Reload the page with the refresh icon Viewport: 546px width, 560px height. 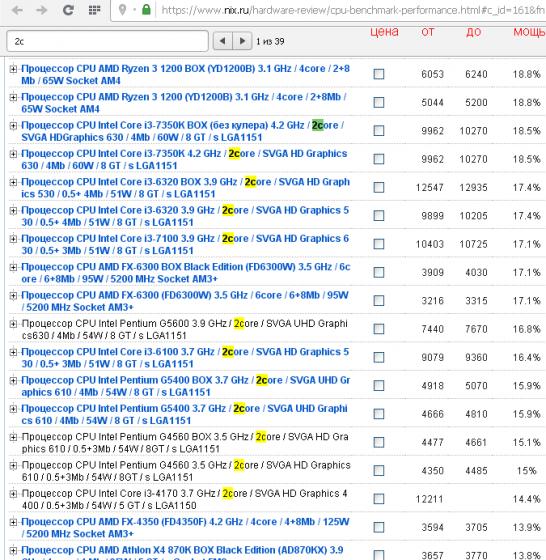[68, 10]
